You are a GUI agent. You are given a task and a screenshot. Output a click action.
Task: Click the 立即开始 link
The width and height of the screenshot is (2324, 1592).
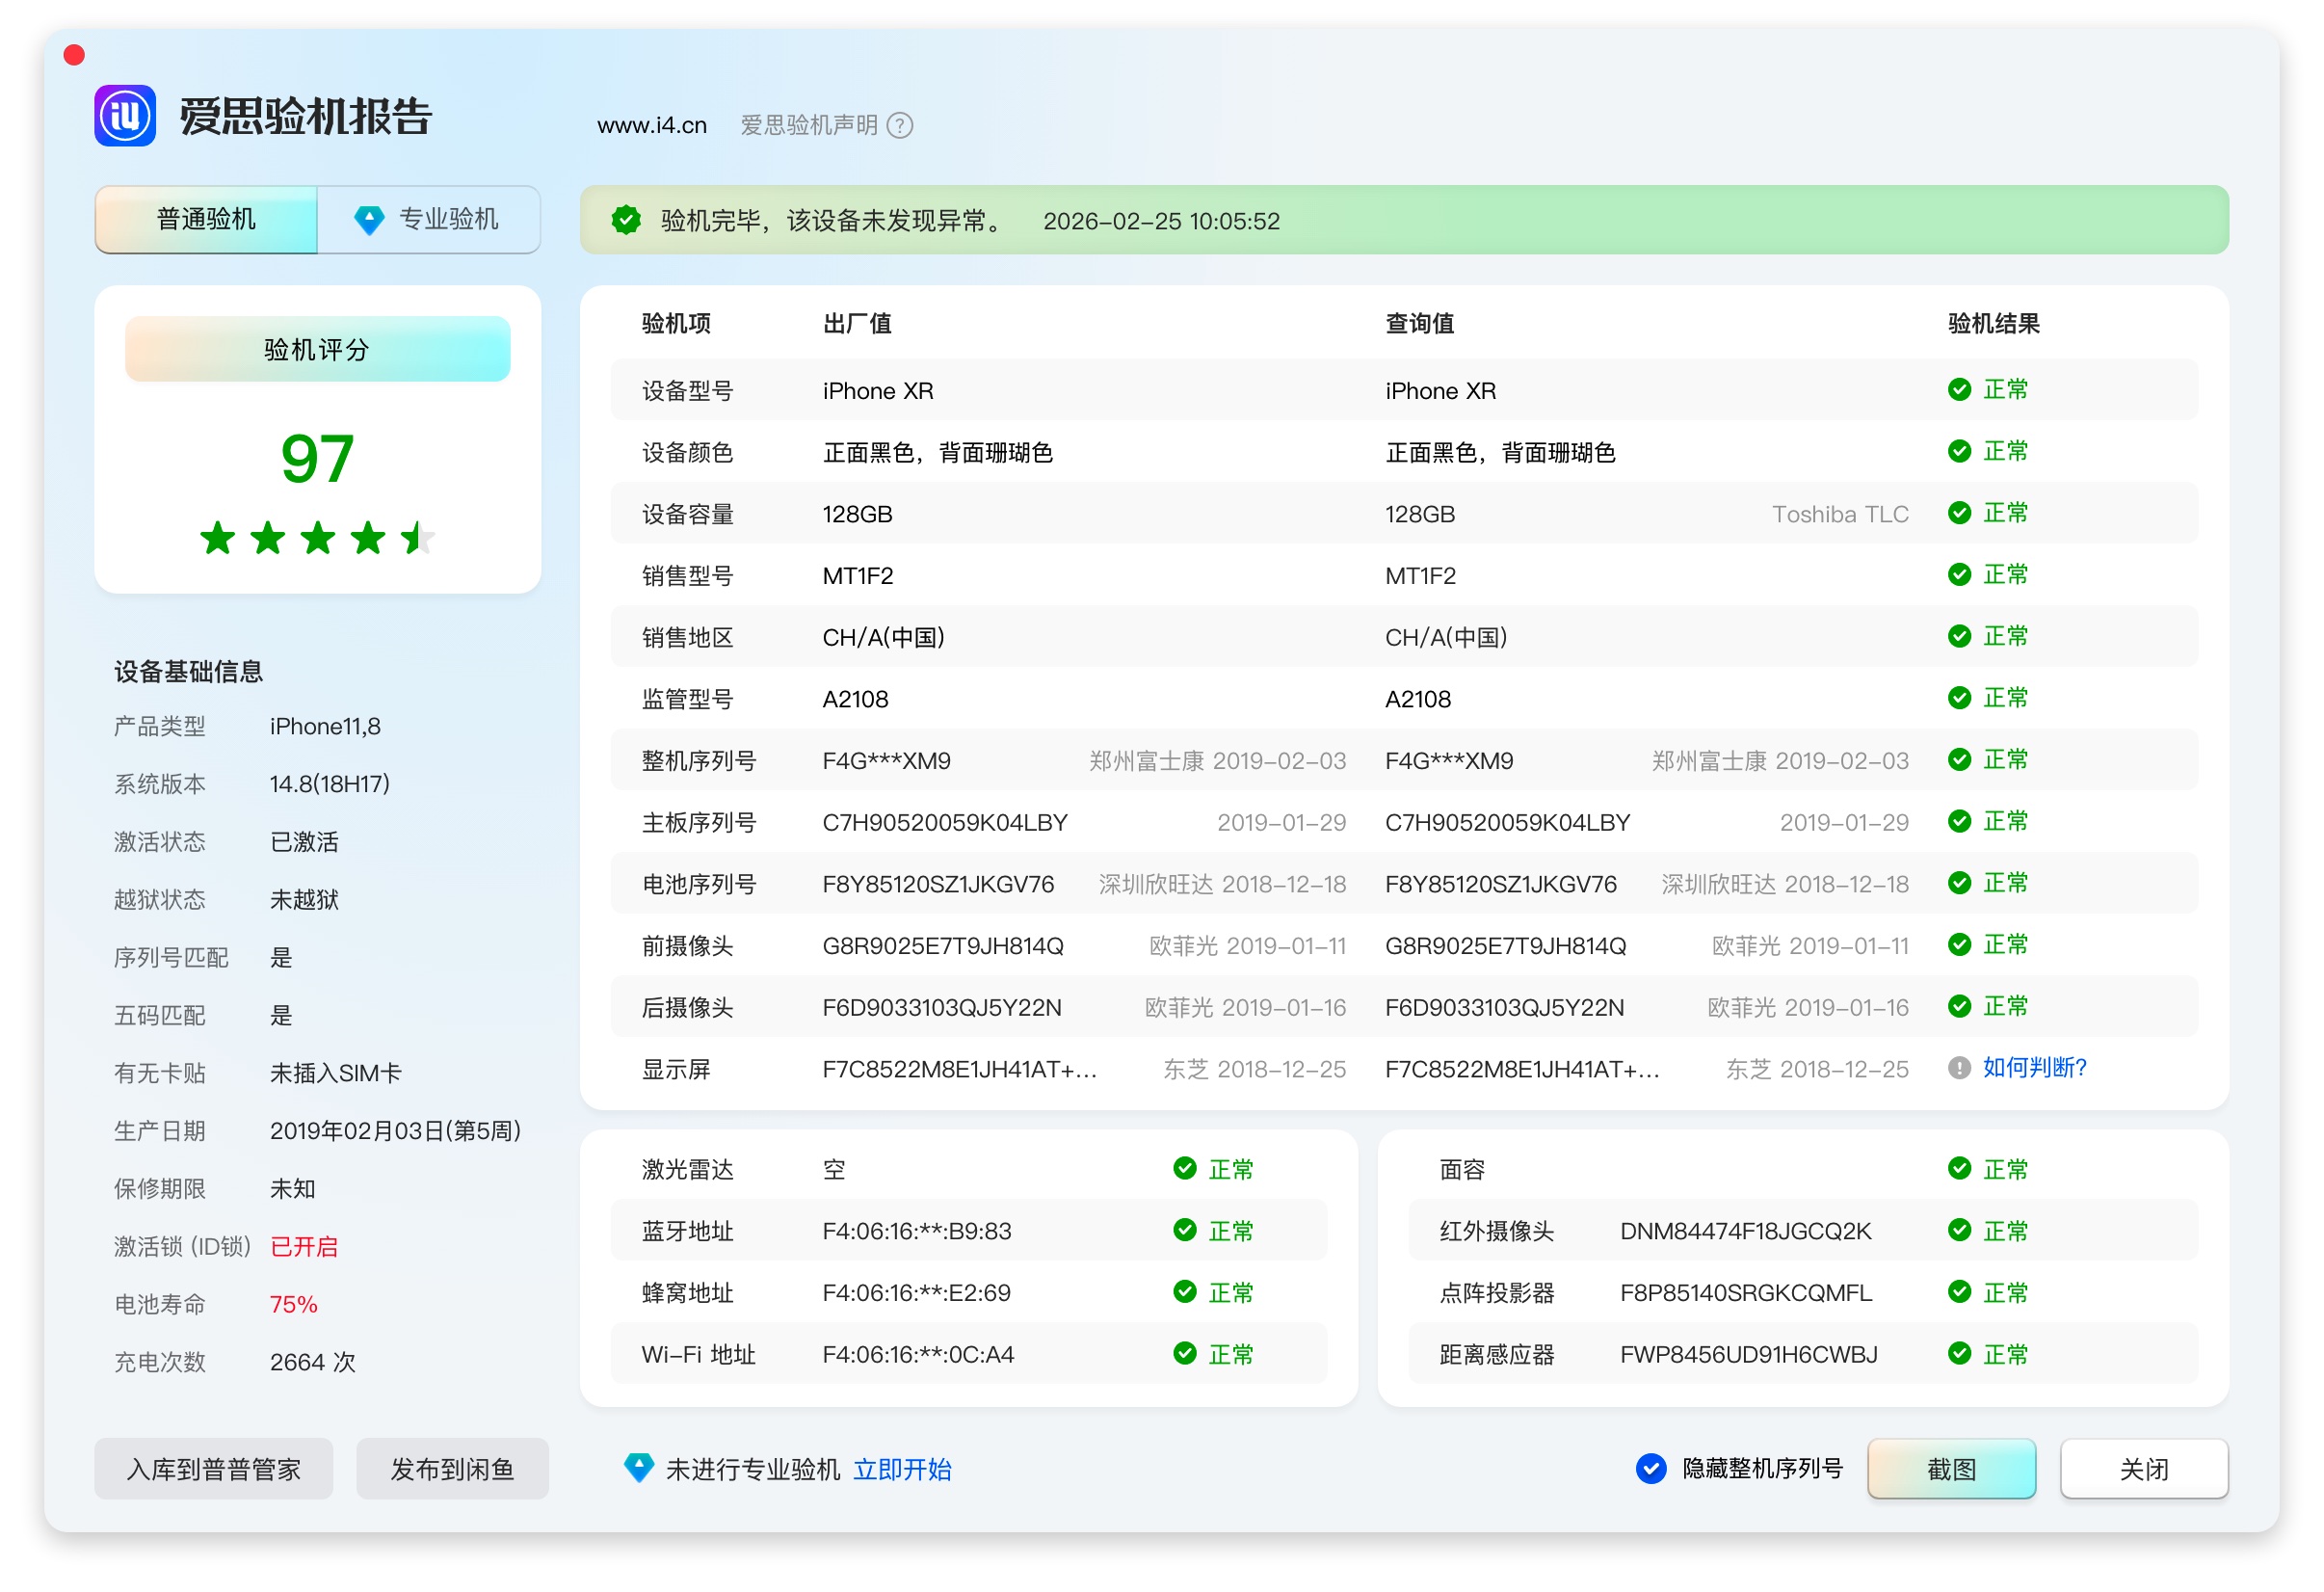pyautogui.click(x=902, y=1469)
